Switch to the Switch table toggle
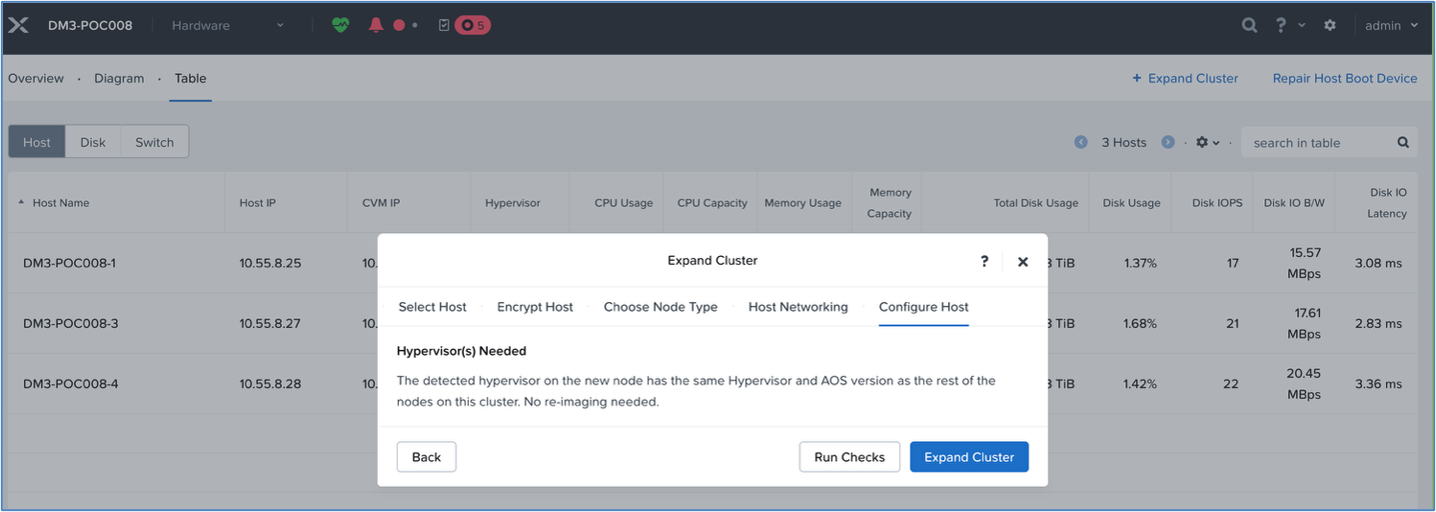This screenshot has width=1436, height=512. (155, 142)
